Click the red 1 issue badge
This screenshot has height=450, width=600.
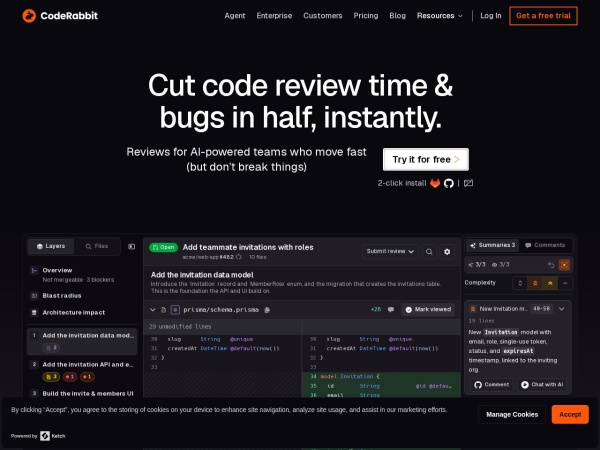[x=70, y=377]
